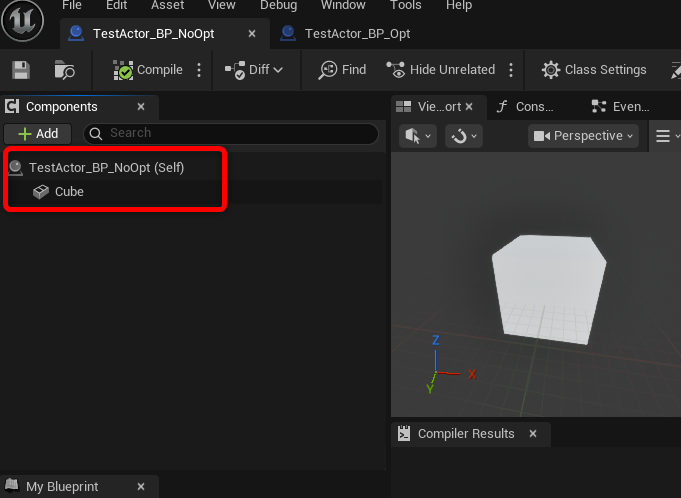Open the Asset menu
681x498 pixels.
point(167,6)
